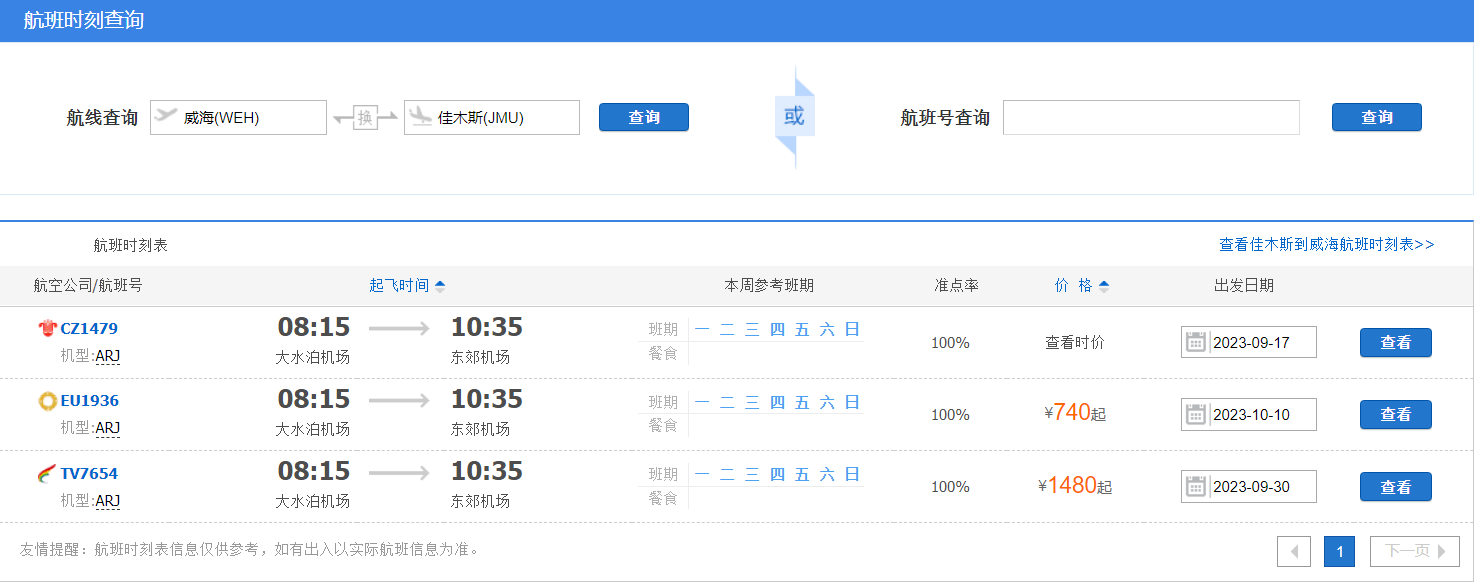Image resolution: width=1477 pixels, height=582 pixels.
Task: Click the 航班时刻查询 header title
Action: tap(84, 20)
